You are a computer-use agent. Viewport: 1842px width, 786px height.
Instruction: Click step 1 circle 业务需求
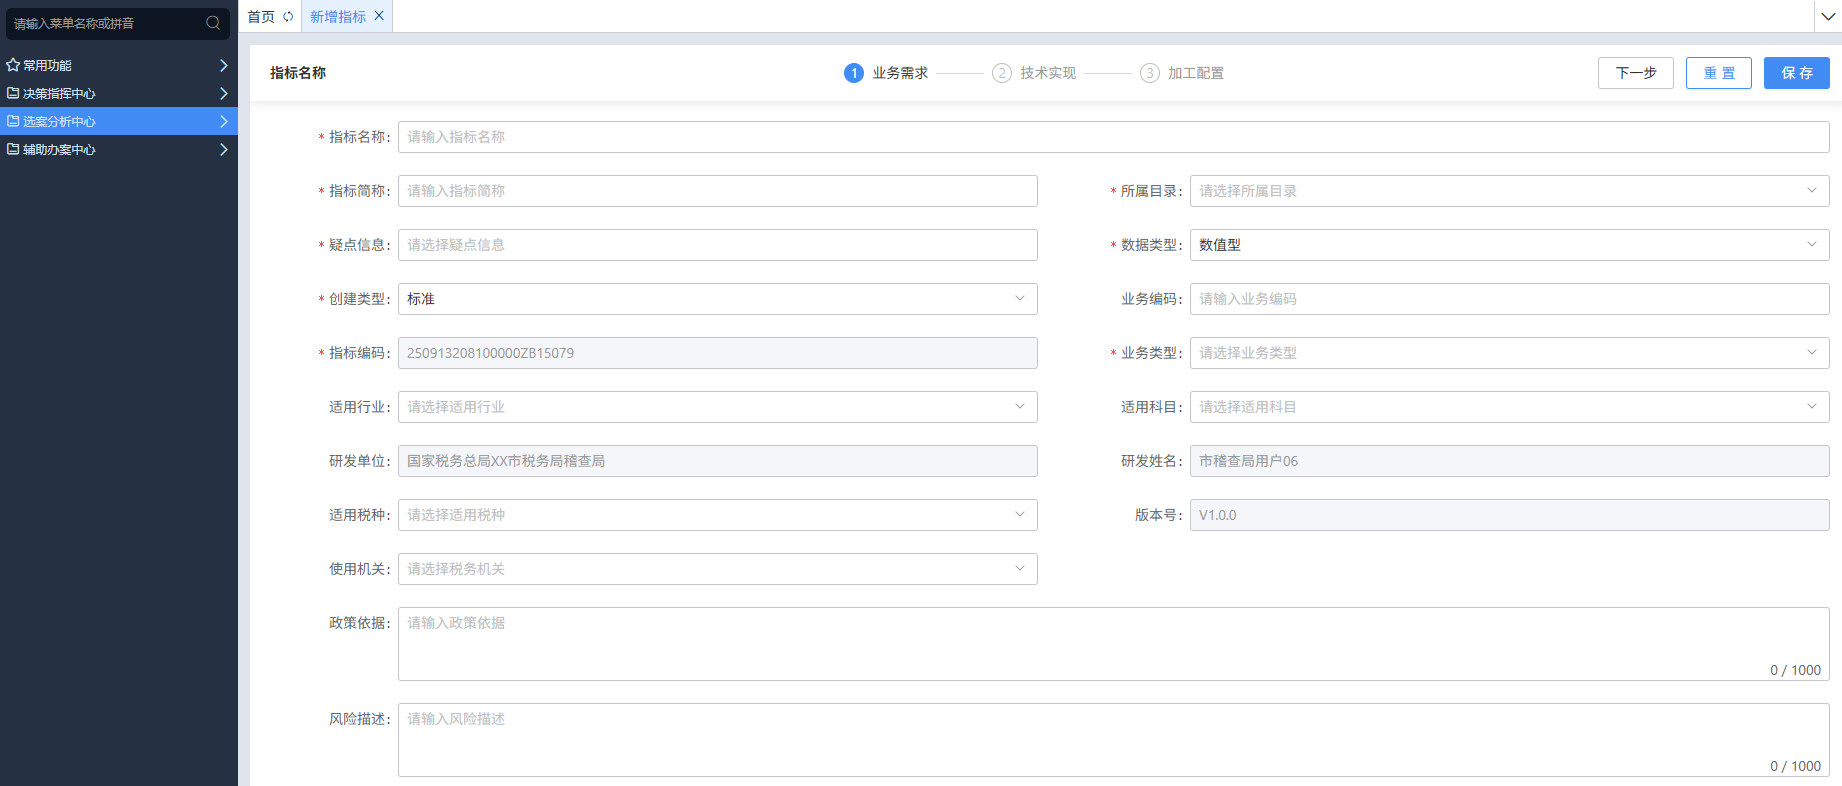point(854,73)
